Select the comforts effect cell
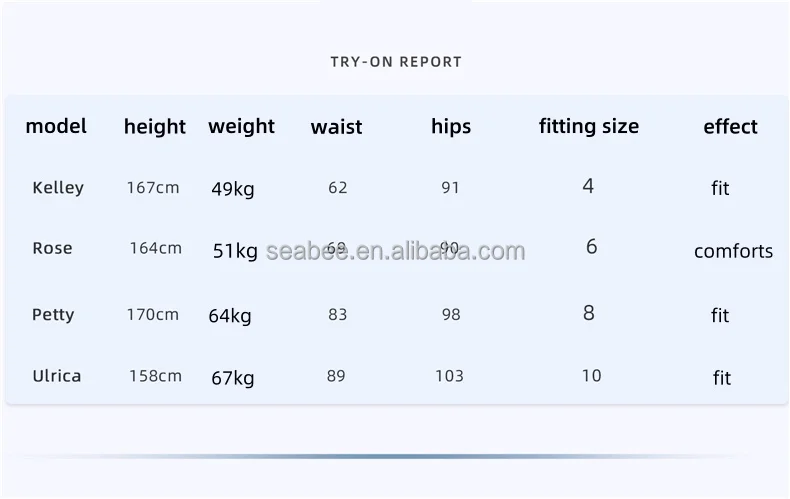 pyautogui.click(x=733, y=251)
